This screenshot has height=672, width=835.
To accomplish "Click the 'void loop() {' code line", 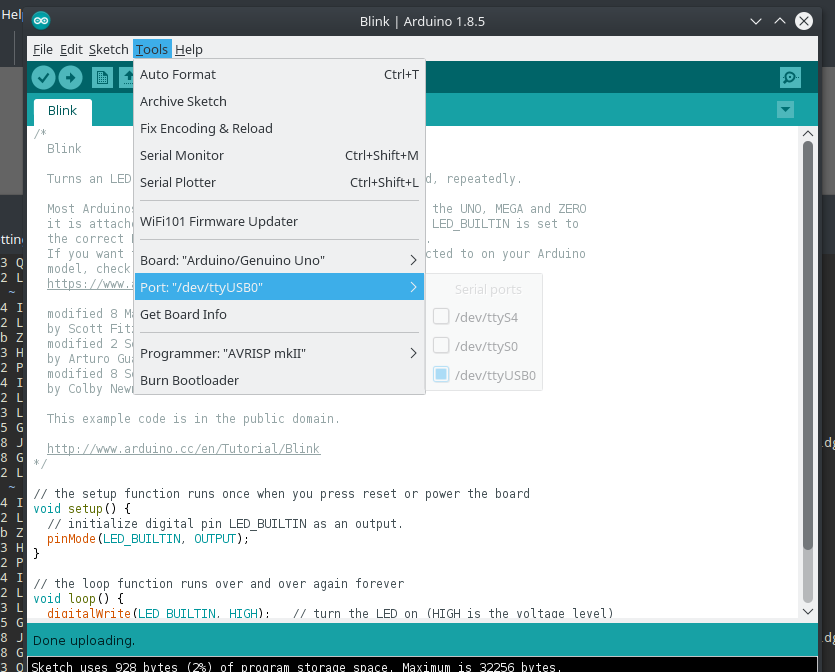I will tap(78, 599).
